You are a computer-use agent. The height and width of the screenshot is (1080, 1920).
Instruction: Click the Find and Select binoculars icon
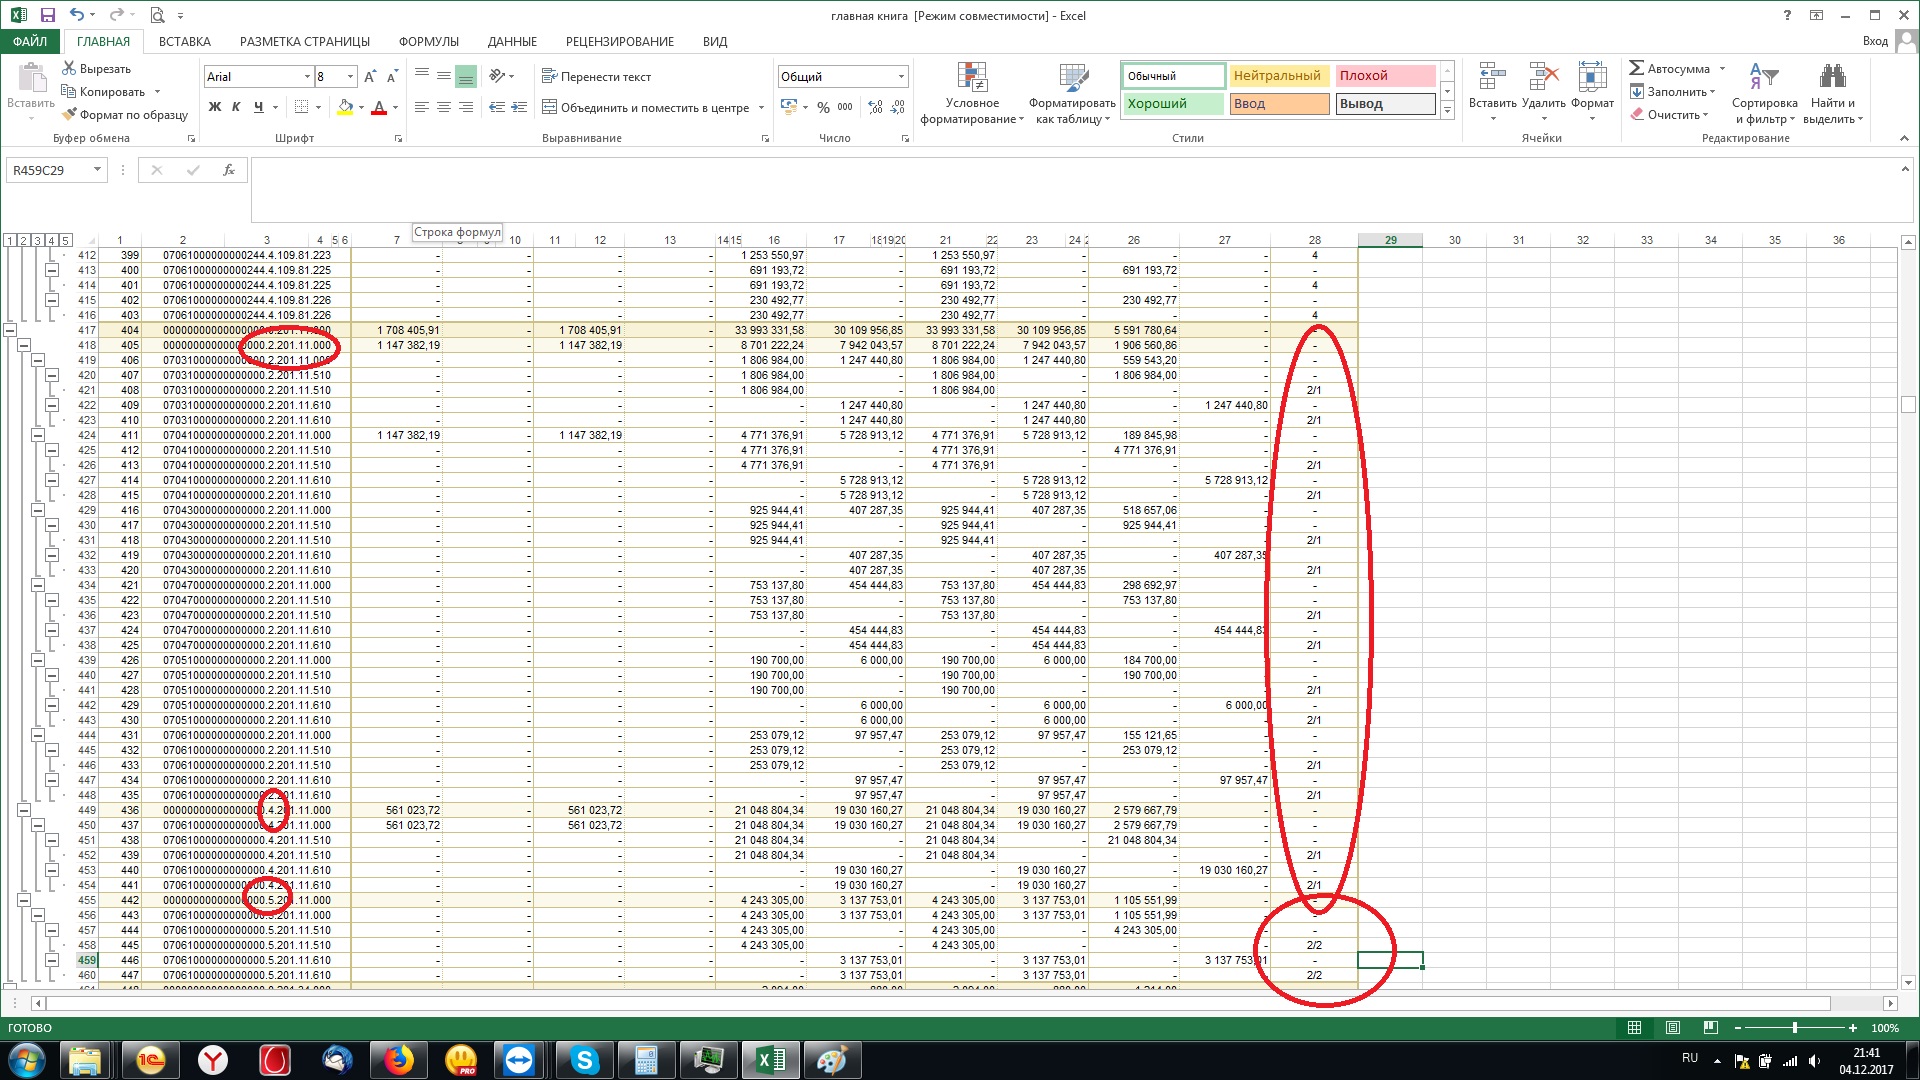click(1832, 77)
